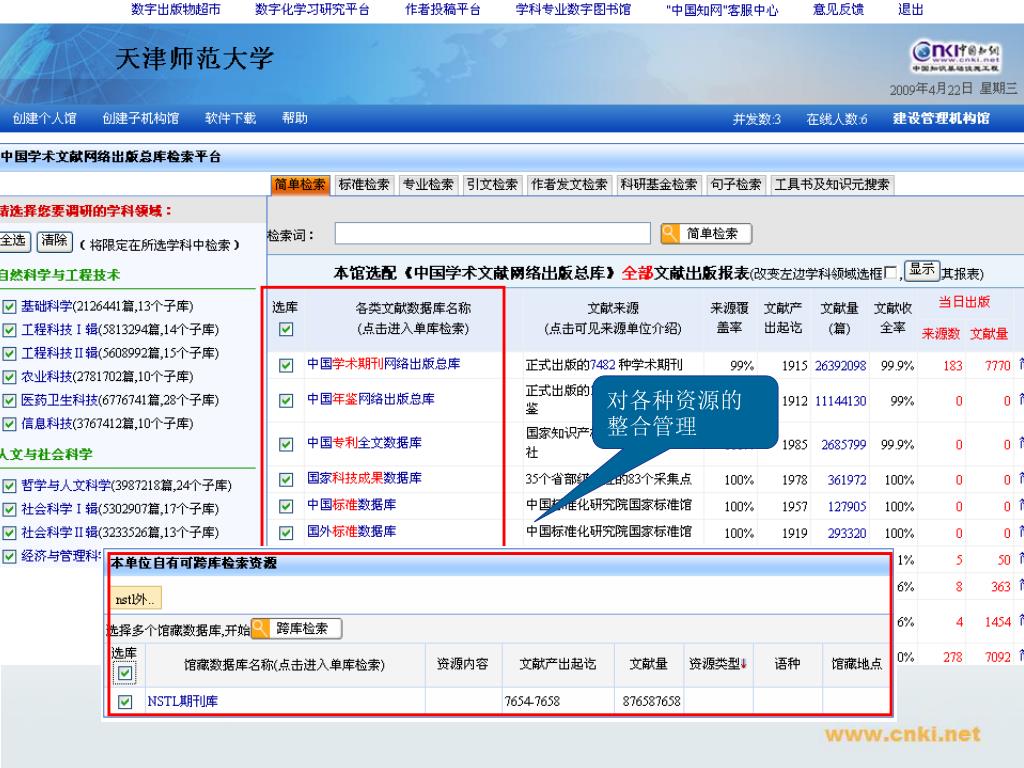The height and width of the screenshot is (768, 1024).
Task: Open the 中国标准数据库 link
Action: (351, 505)
